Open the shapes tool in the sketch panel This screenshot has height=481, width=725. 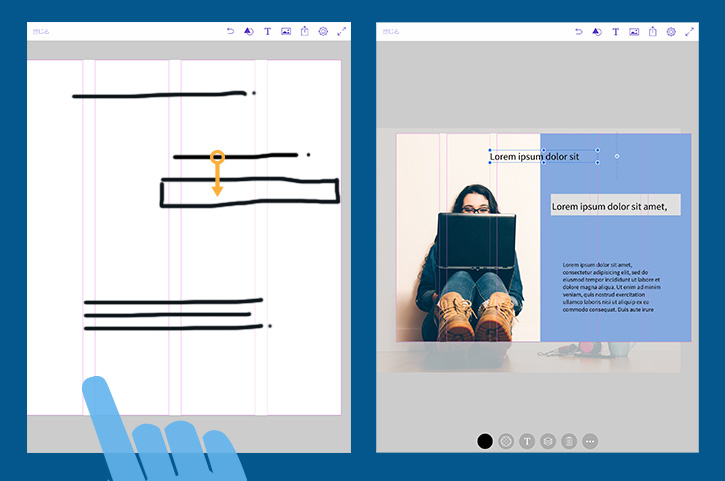pos(249,31)
